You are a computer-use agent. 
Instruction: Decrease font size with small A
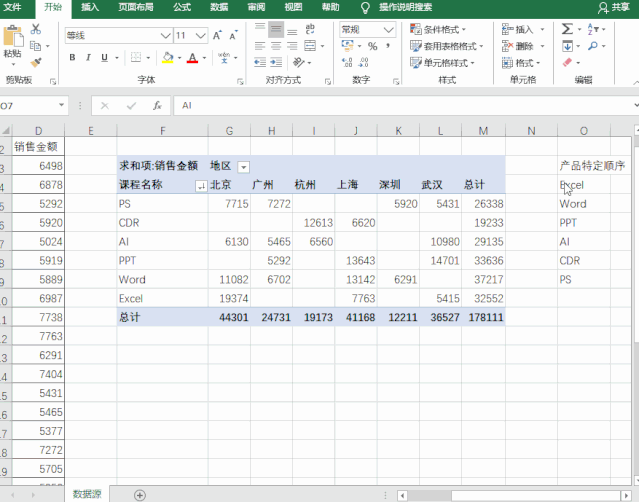(233, 35)
